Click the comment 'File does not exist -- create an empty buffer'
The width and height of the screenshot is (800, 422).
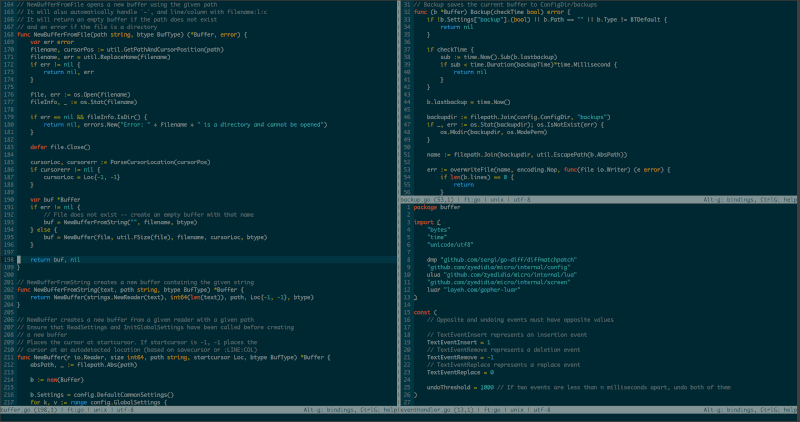point(148,215)
